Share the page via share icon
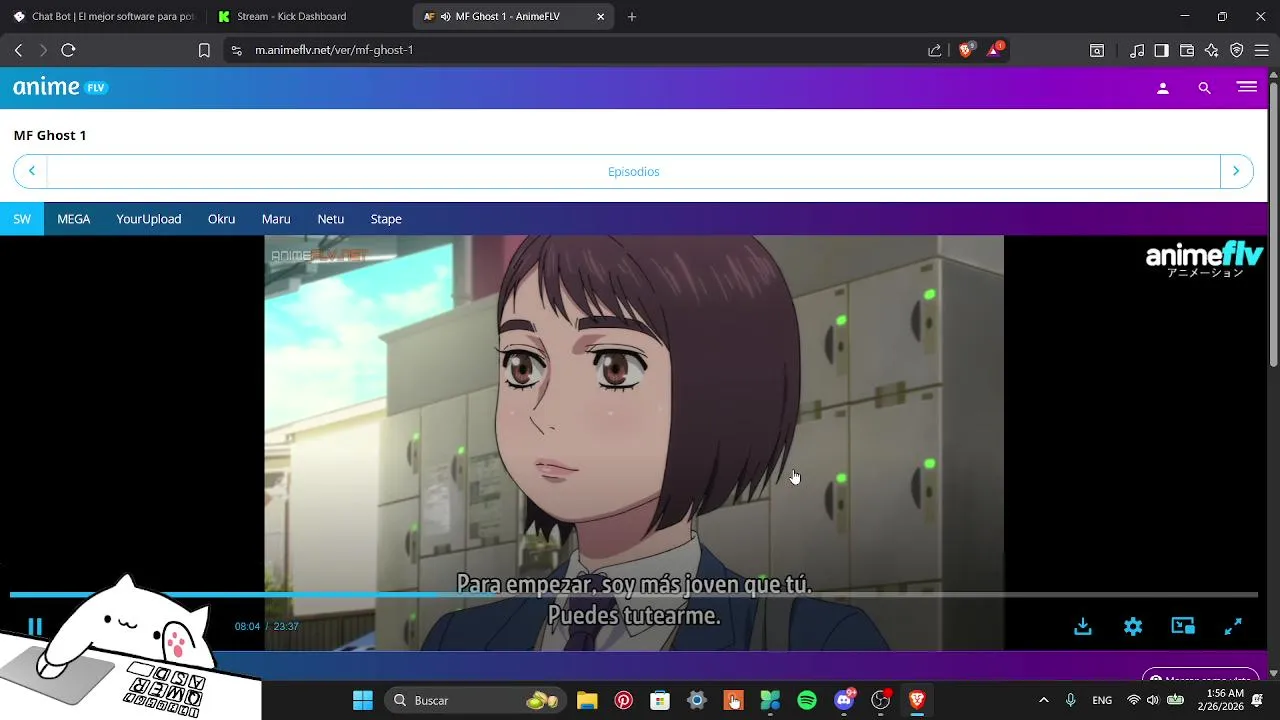The width and height of the screenshot is (1280, 720). [x=934, y=50]
